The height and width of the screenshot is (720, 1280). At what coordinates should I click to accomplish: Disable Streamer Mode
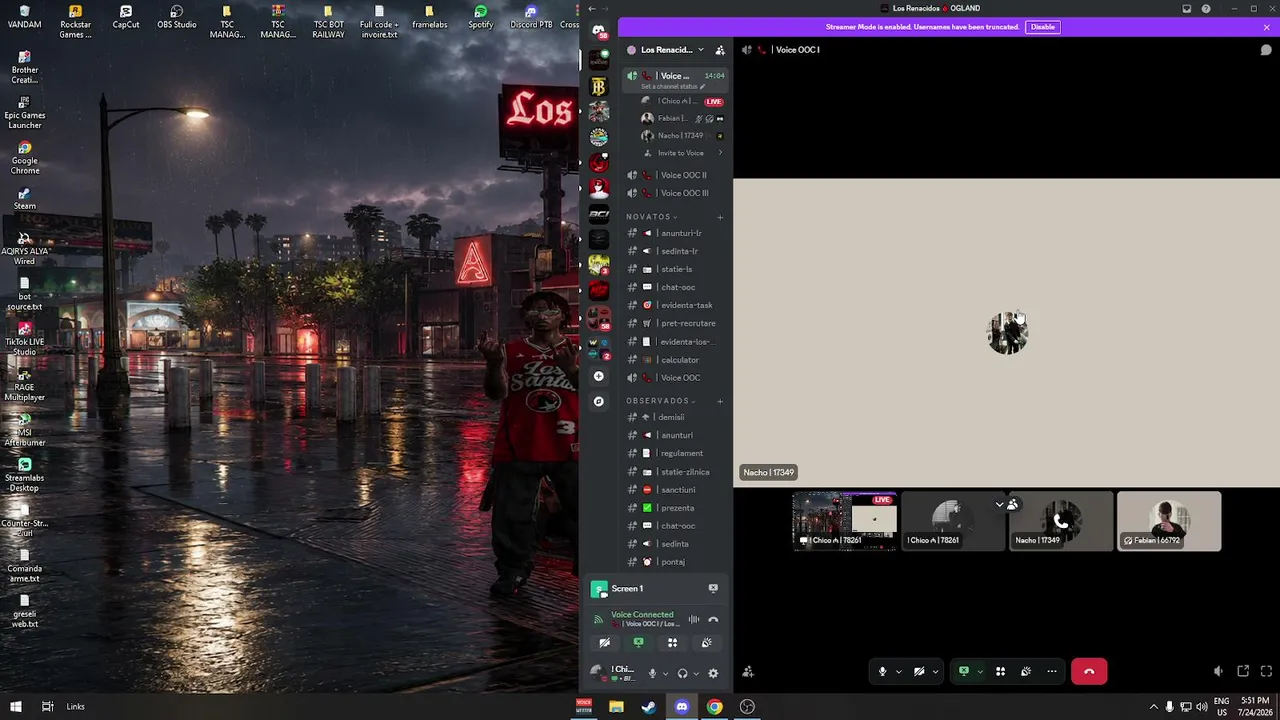point(1043,27)
